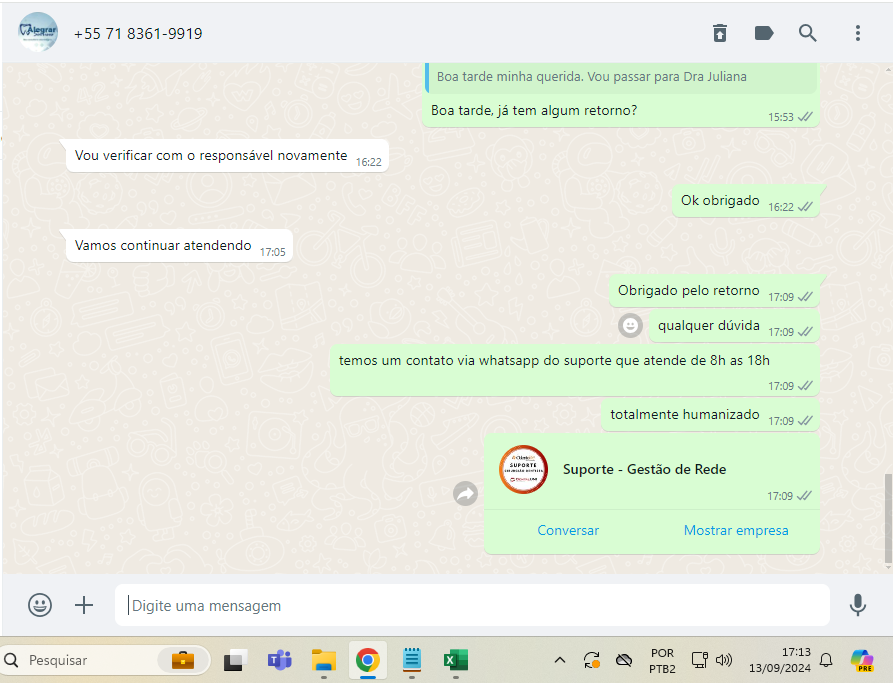This screenshot has width=893, height=683.
Task: Switch to Google Chrome in taskbar
Action: (x=368, y=660)
